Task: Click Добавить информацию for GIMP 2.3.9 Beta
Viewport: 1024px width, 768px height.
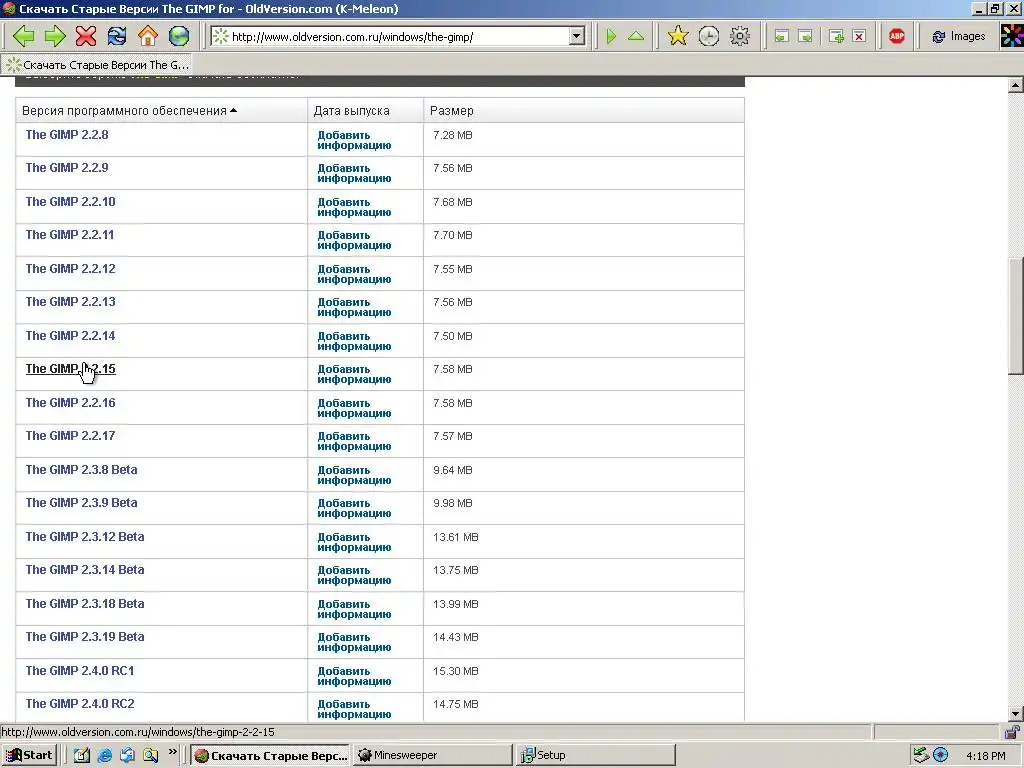Action: click(354, 508)
